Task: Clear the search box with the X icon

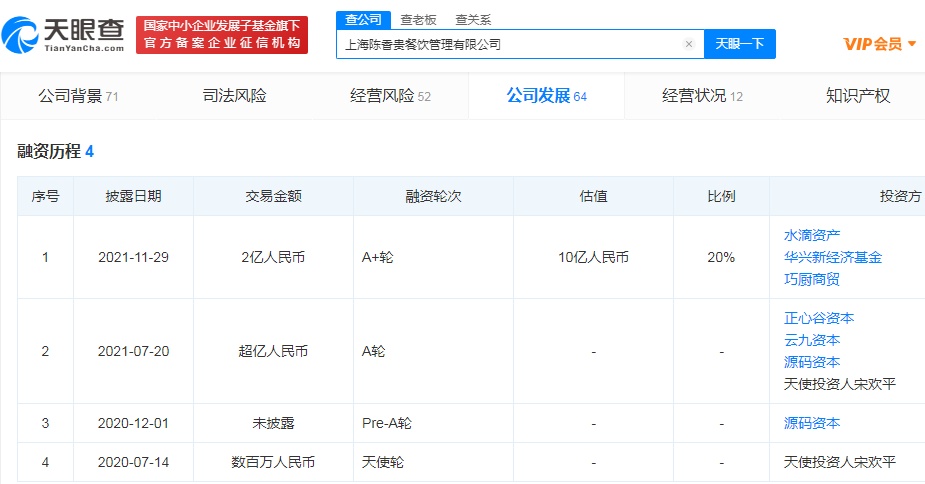Action: [688, 44]
